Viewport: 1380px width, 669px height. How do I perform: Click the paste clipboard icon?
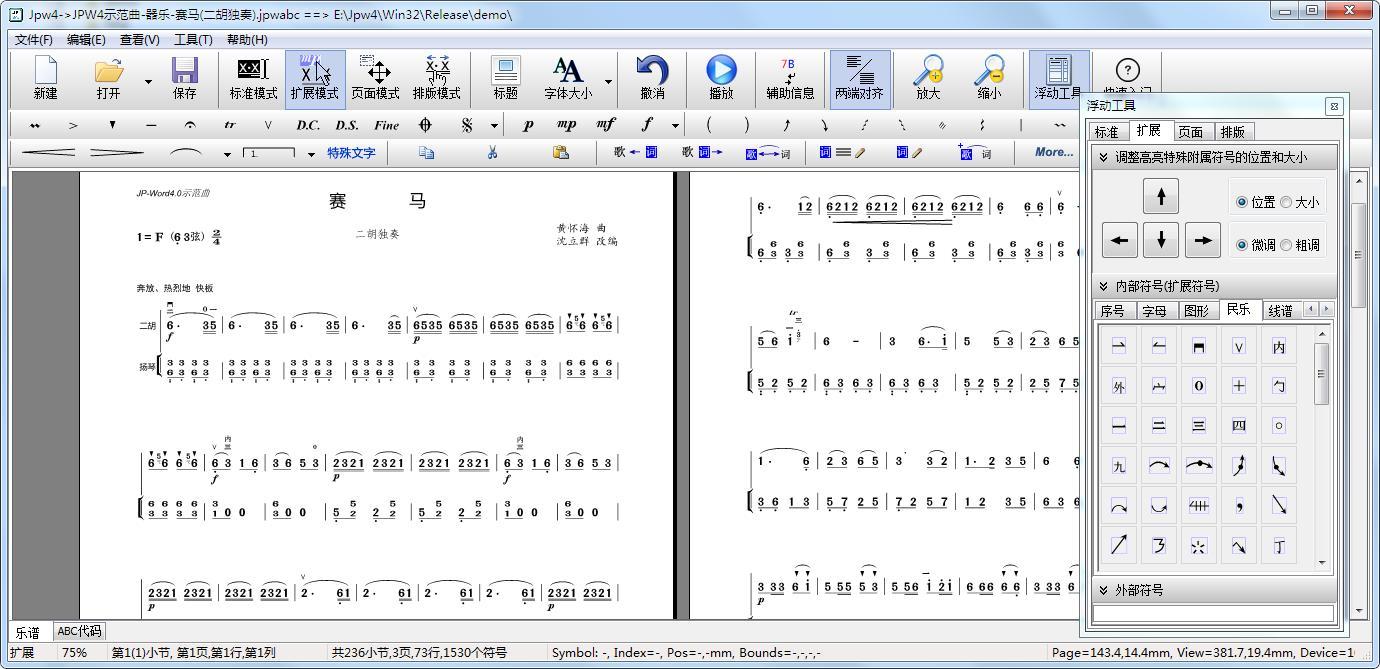[x=560, y=153]
